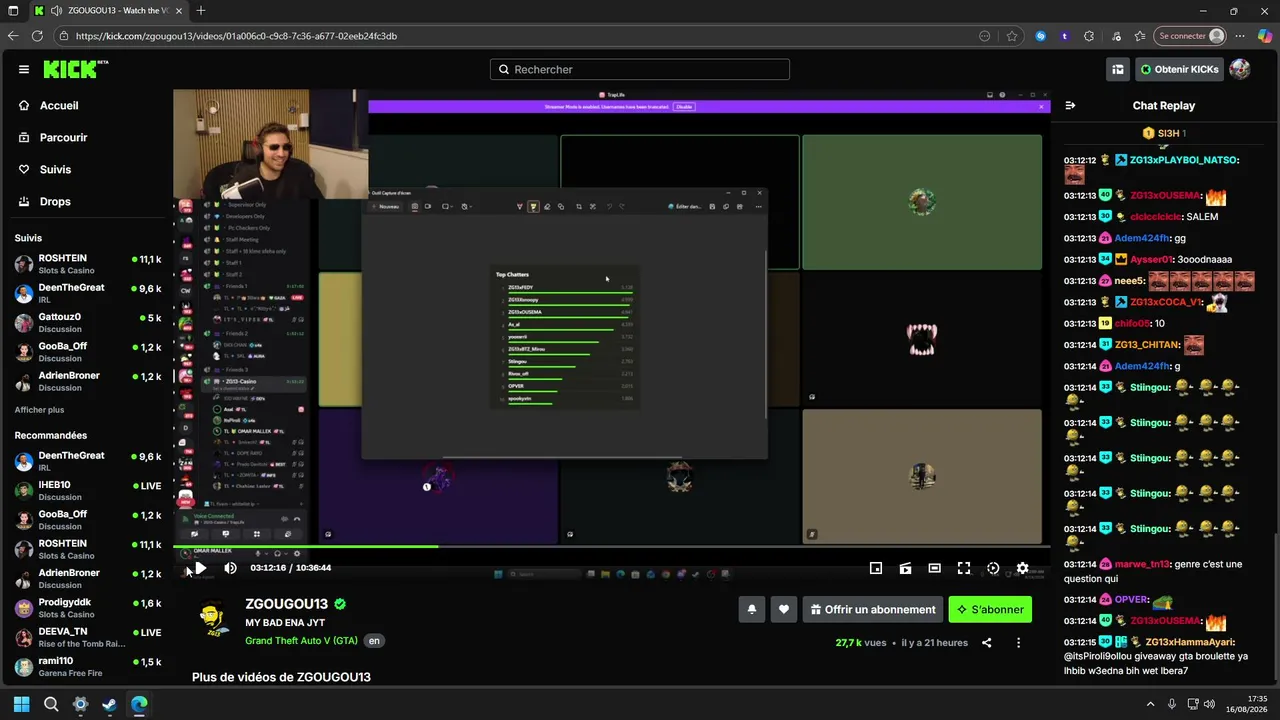Click the Edge taskbar icon
This screenshot has width=1280, height=720.
click(x=139, y=704)
